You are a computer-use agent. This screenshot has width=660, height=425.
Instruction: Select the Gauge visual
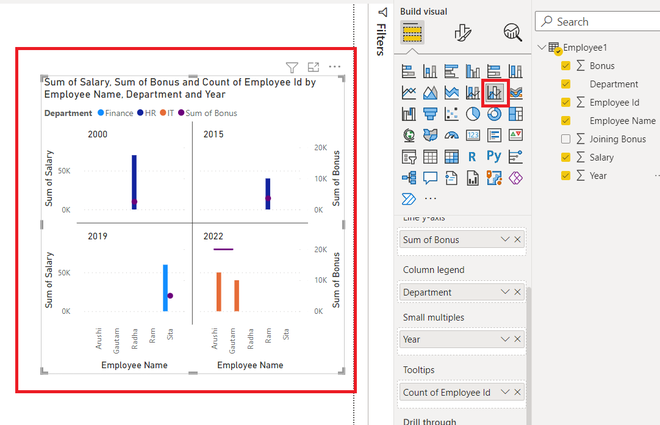451,135
